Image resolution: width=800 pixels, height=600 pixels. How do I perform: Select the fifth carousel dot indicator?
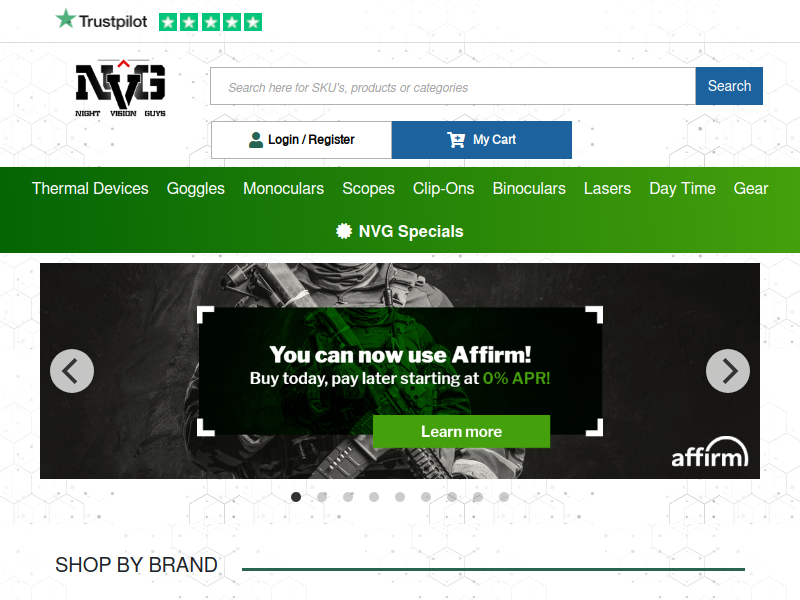(400, 497)
